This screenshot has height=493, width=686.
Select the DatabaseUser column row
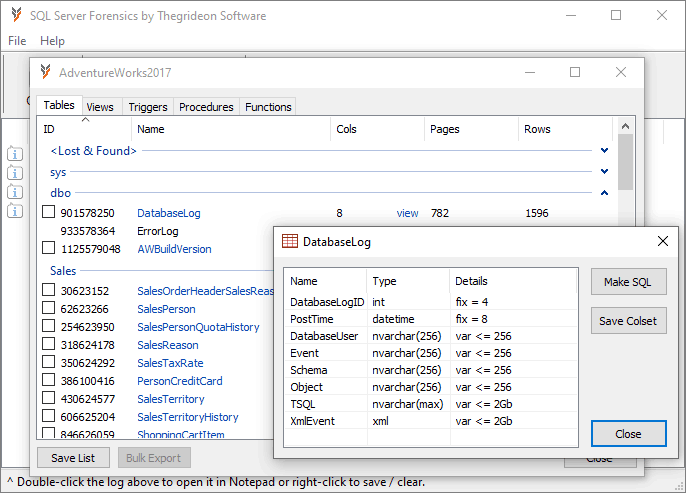pyautogui.click(x=431, y=336)
